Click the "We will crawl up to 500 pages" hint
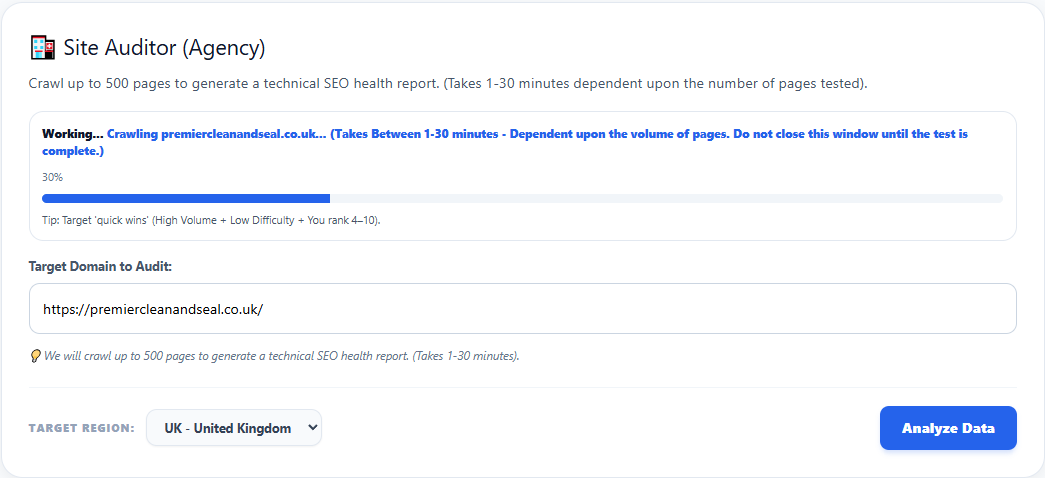This screenshot has width=1045, height=478. (x=282, y=356)
